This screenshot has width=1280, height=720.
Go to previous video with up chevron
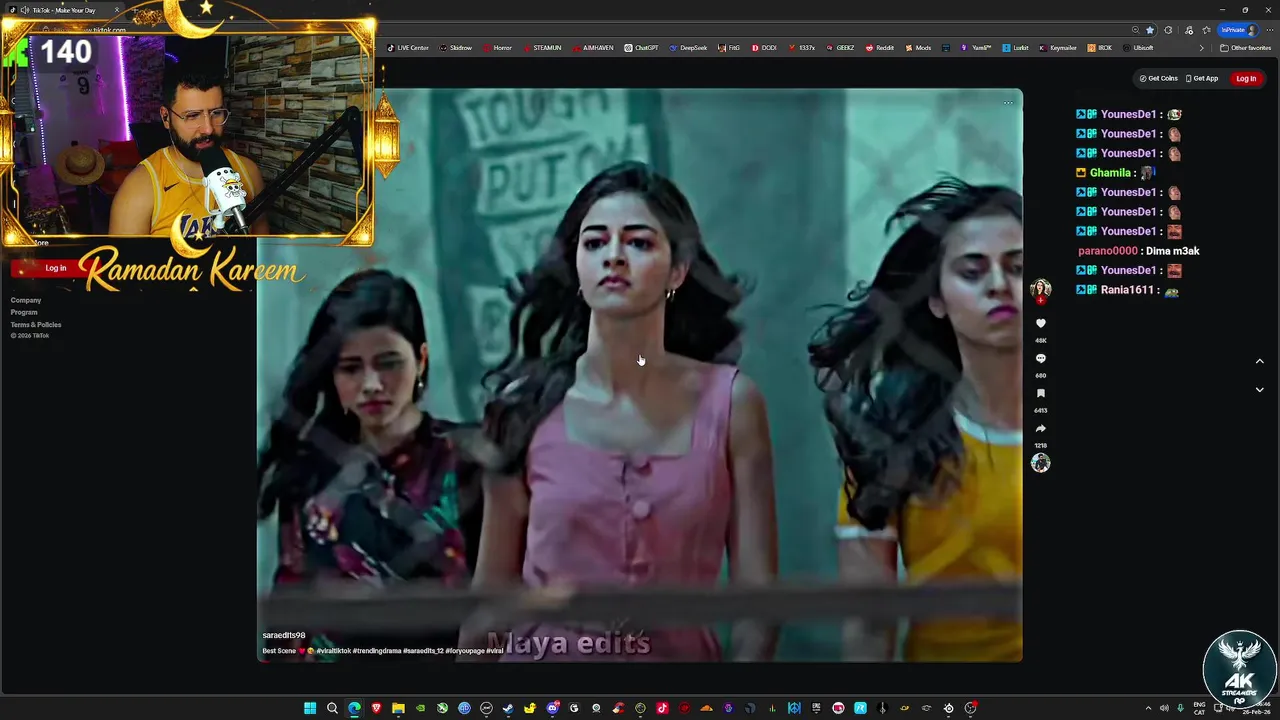[1259, 361]
